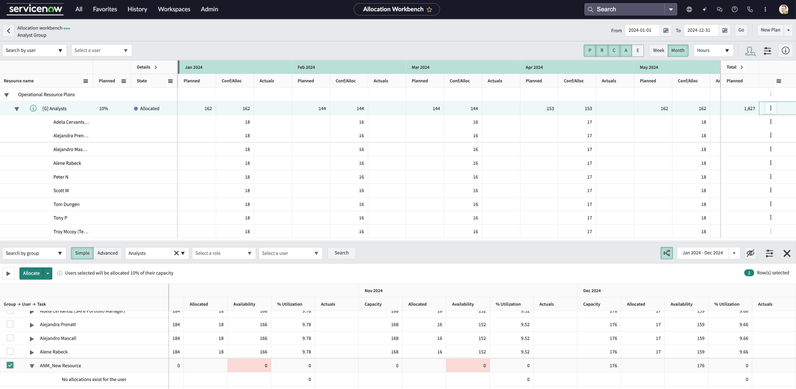Open the Workspaces menu

(174, 9)
